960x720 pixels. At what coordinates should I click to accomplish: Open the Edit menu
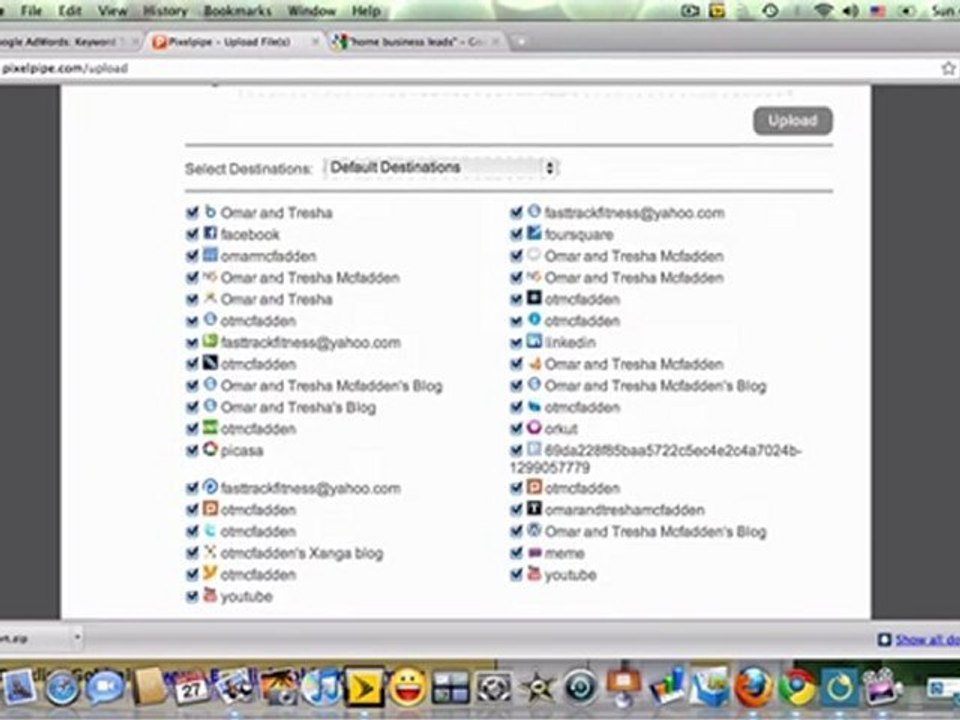pos(70,10)
